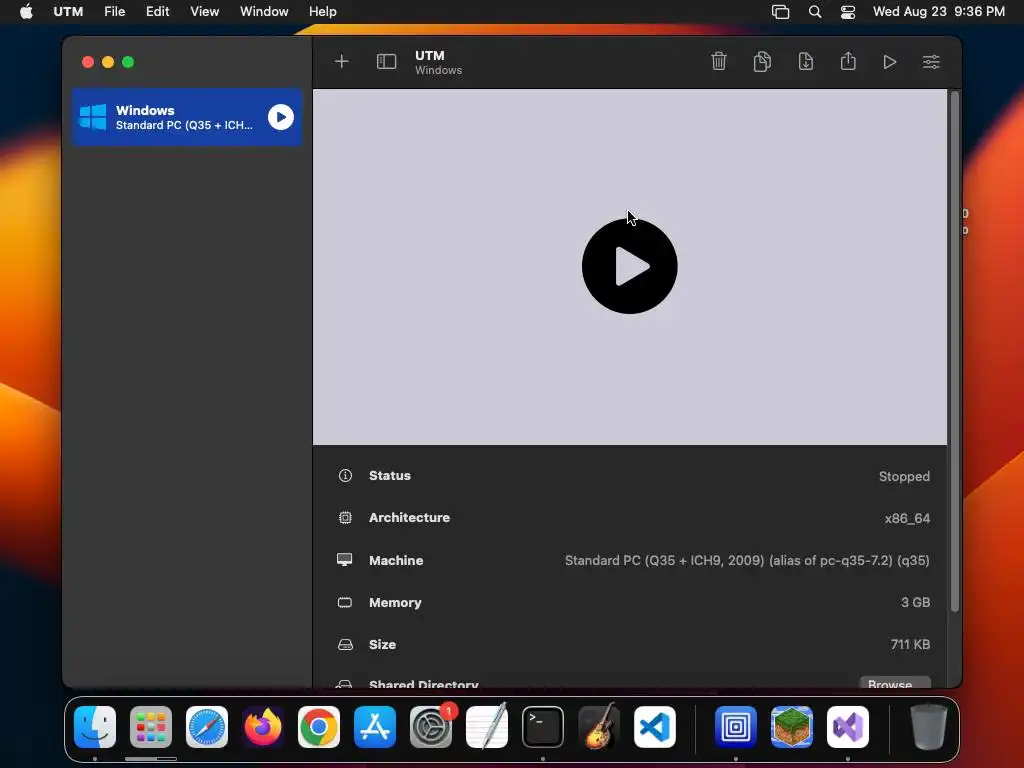
Task: Browse for a shared directory
Action: pyautogui.click(x=895, y=682)
